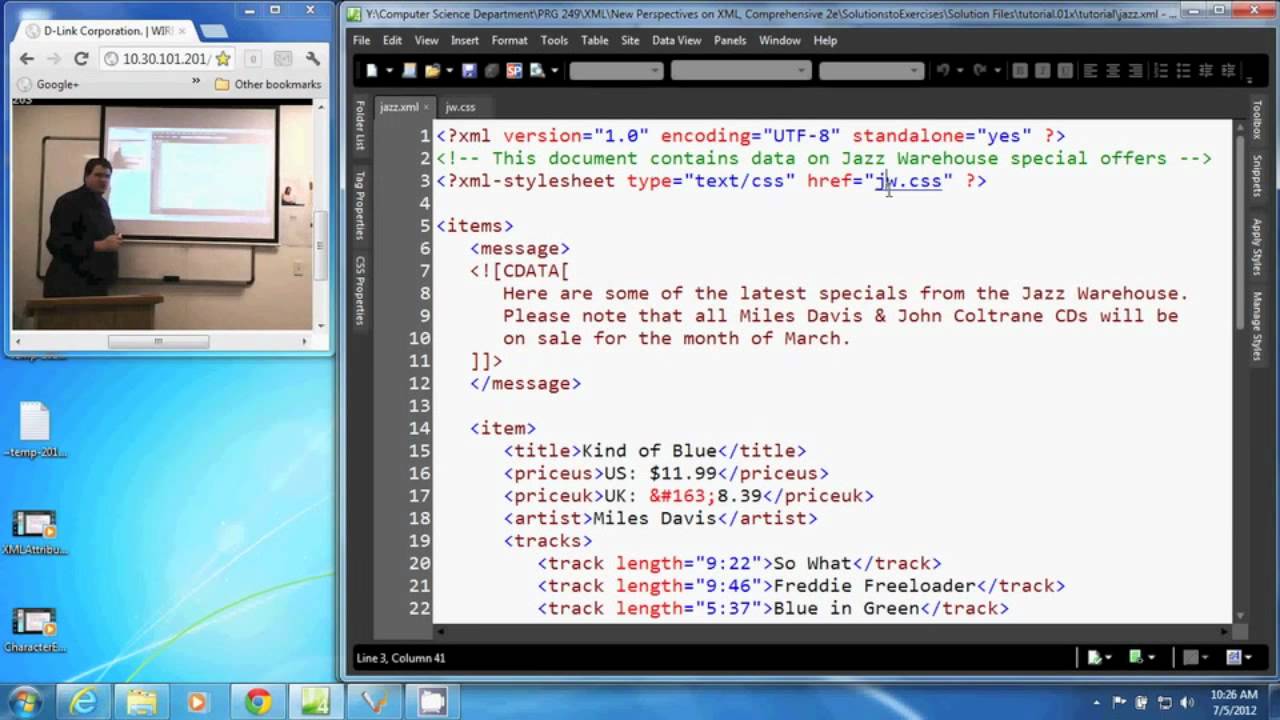1280x720 pixels.
Task: Open the Other bookmarks folder in Chrome
Action: click(x=268, y=85)
